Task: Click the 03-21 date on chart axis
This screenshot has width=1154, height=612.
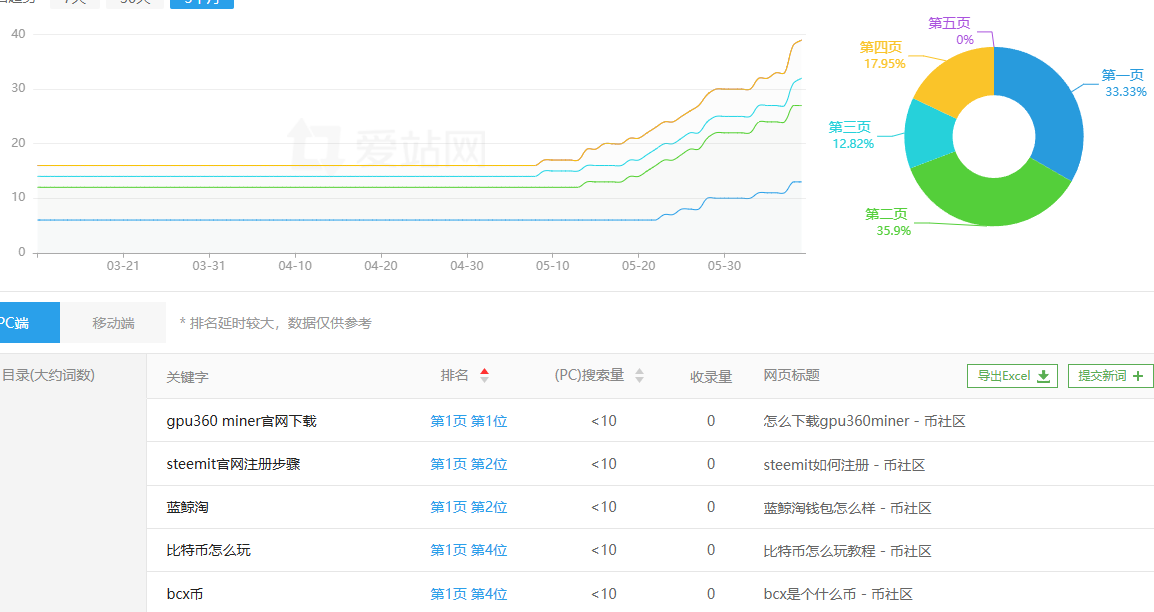Action: (123, 266)
